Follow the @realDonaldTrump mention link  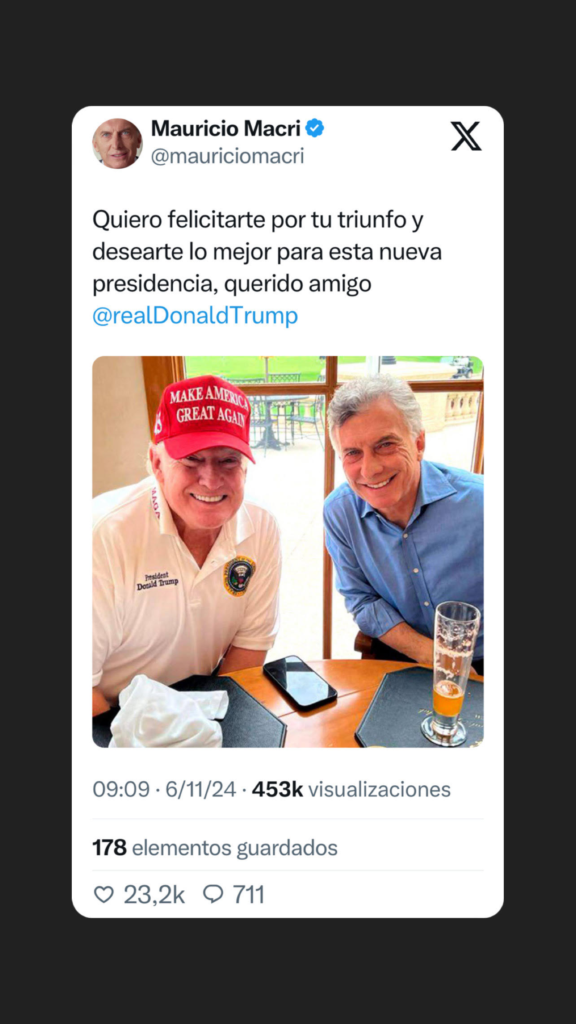(x=195, y=316)
